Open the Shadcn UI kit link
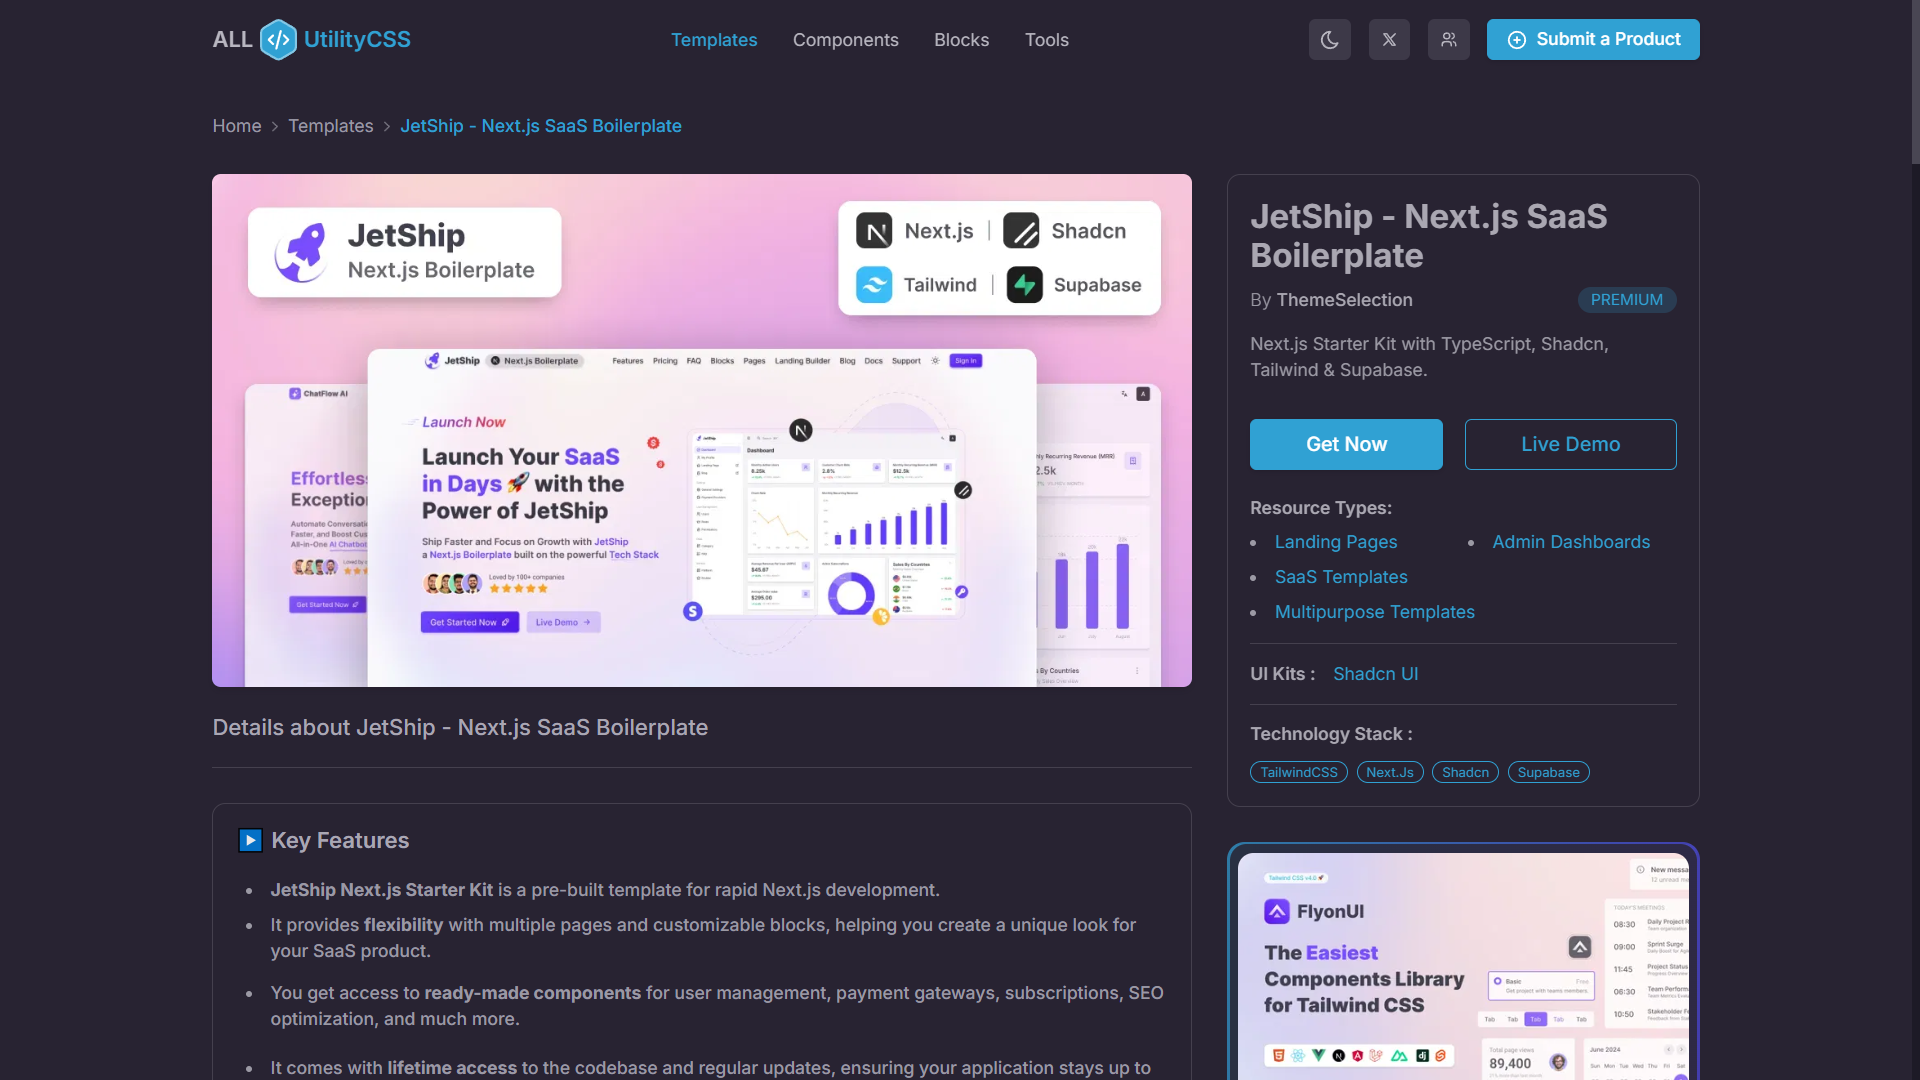 click(x=1376, y=674)
